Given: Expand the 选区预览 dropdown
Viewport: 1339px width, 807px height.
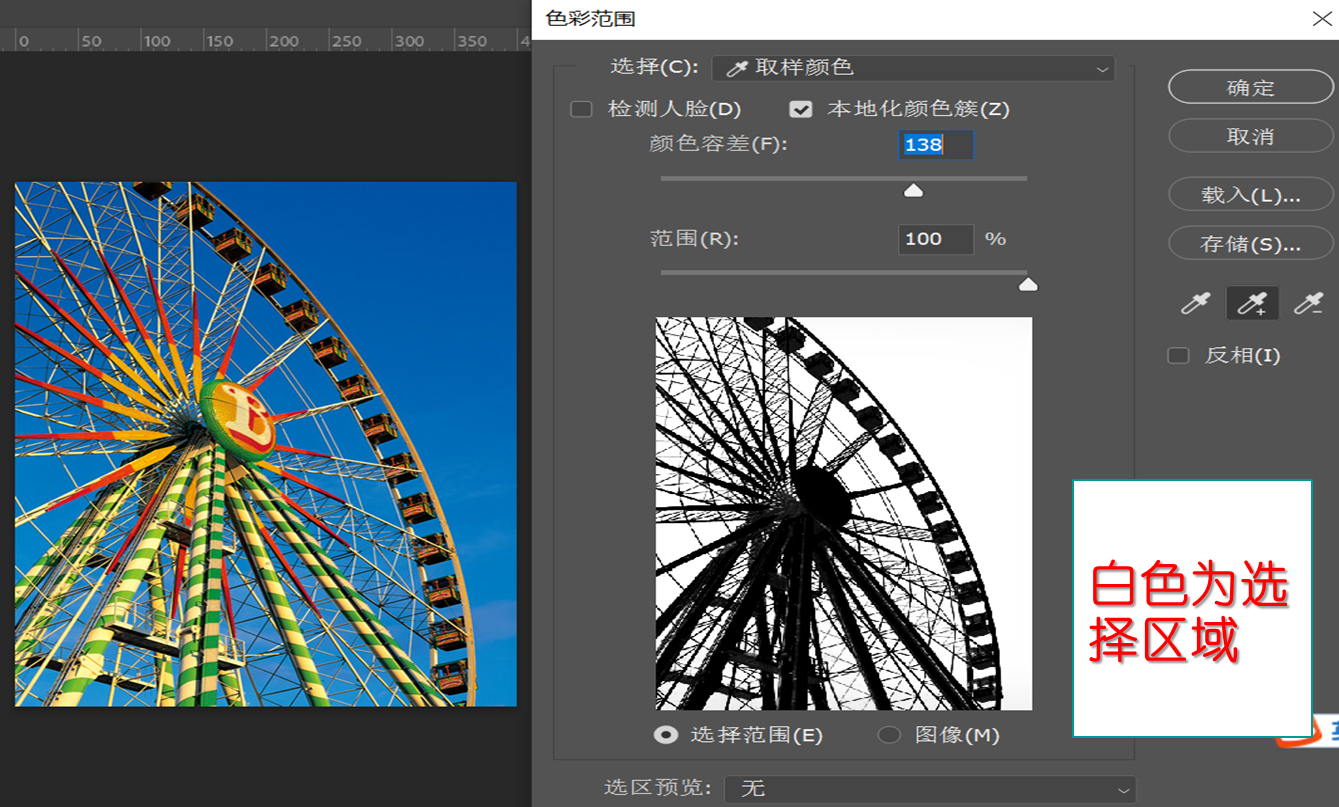Looking at the screenshot, I should 930,788.
